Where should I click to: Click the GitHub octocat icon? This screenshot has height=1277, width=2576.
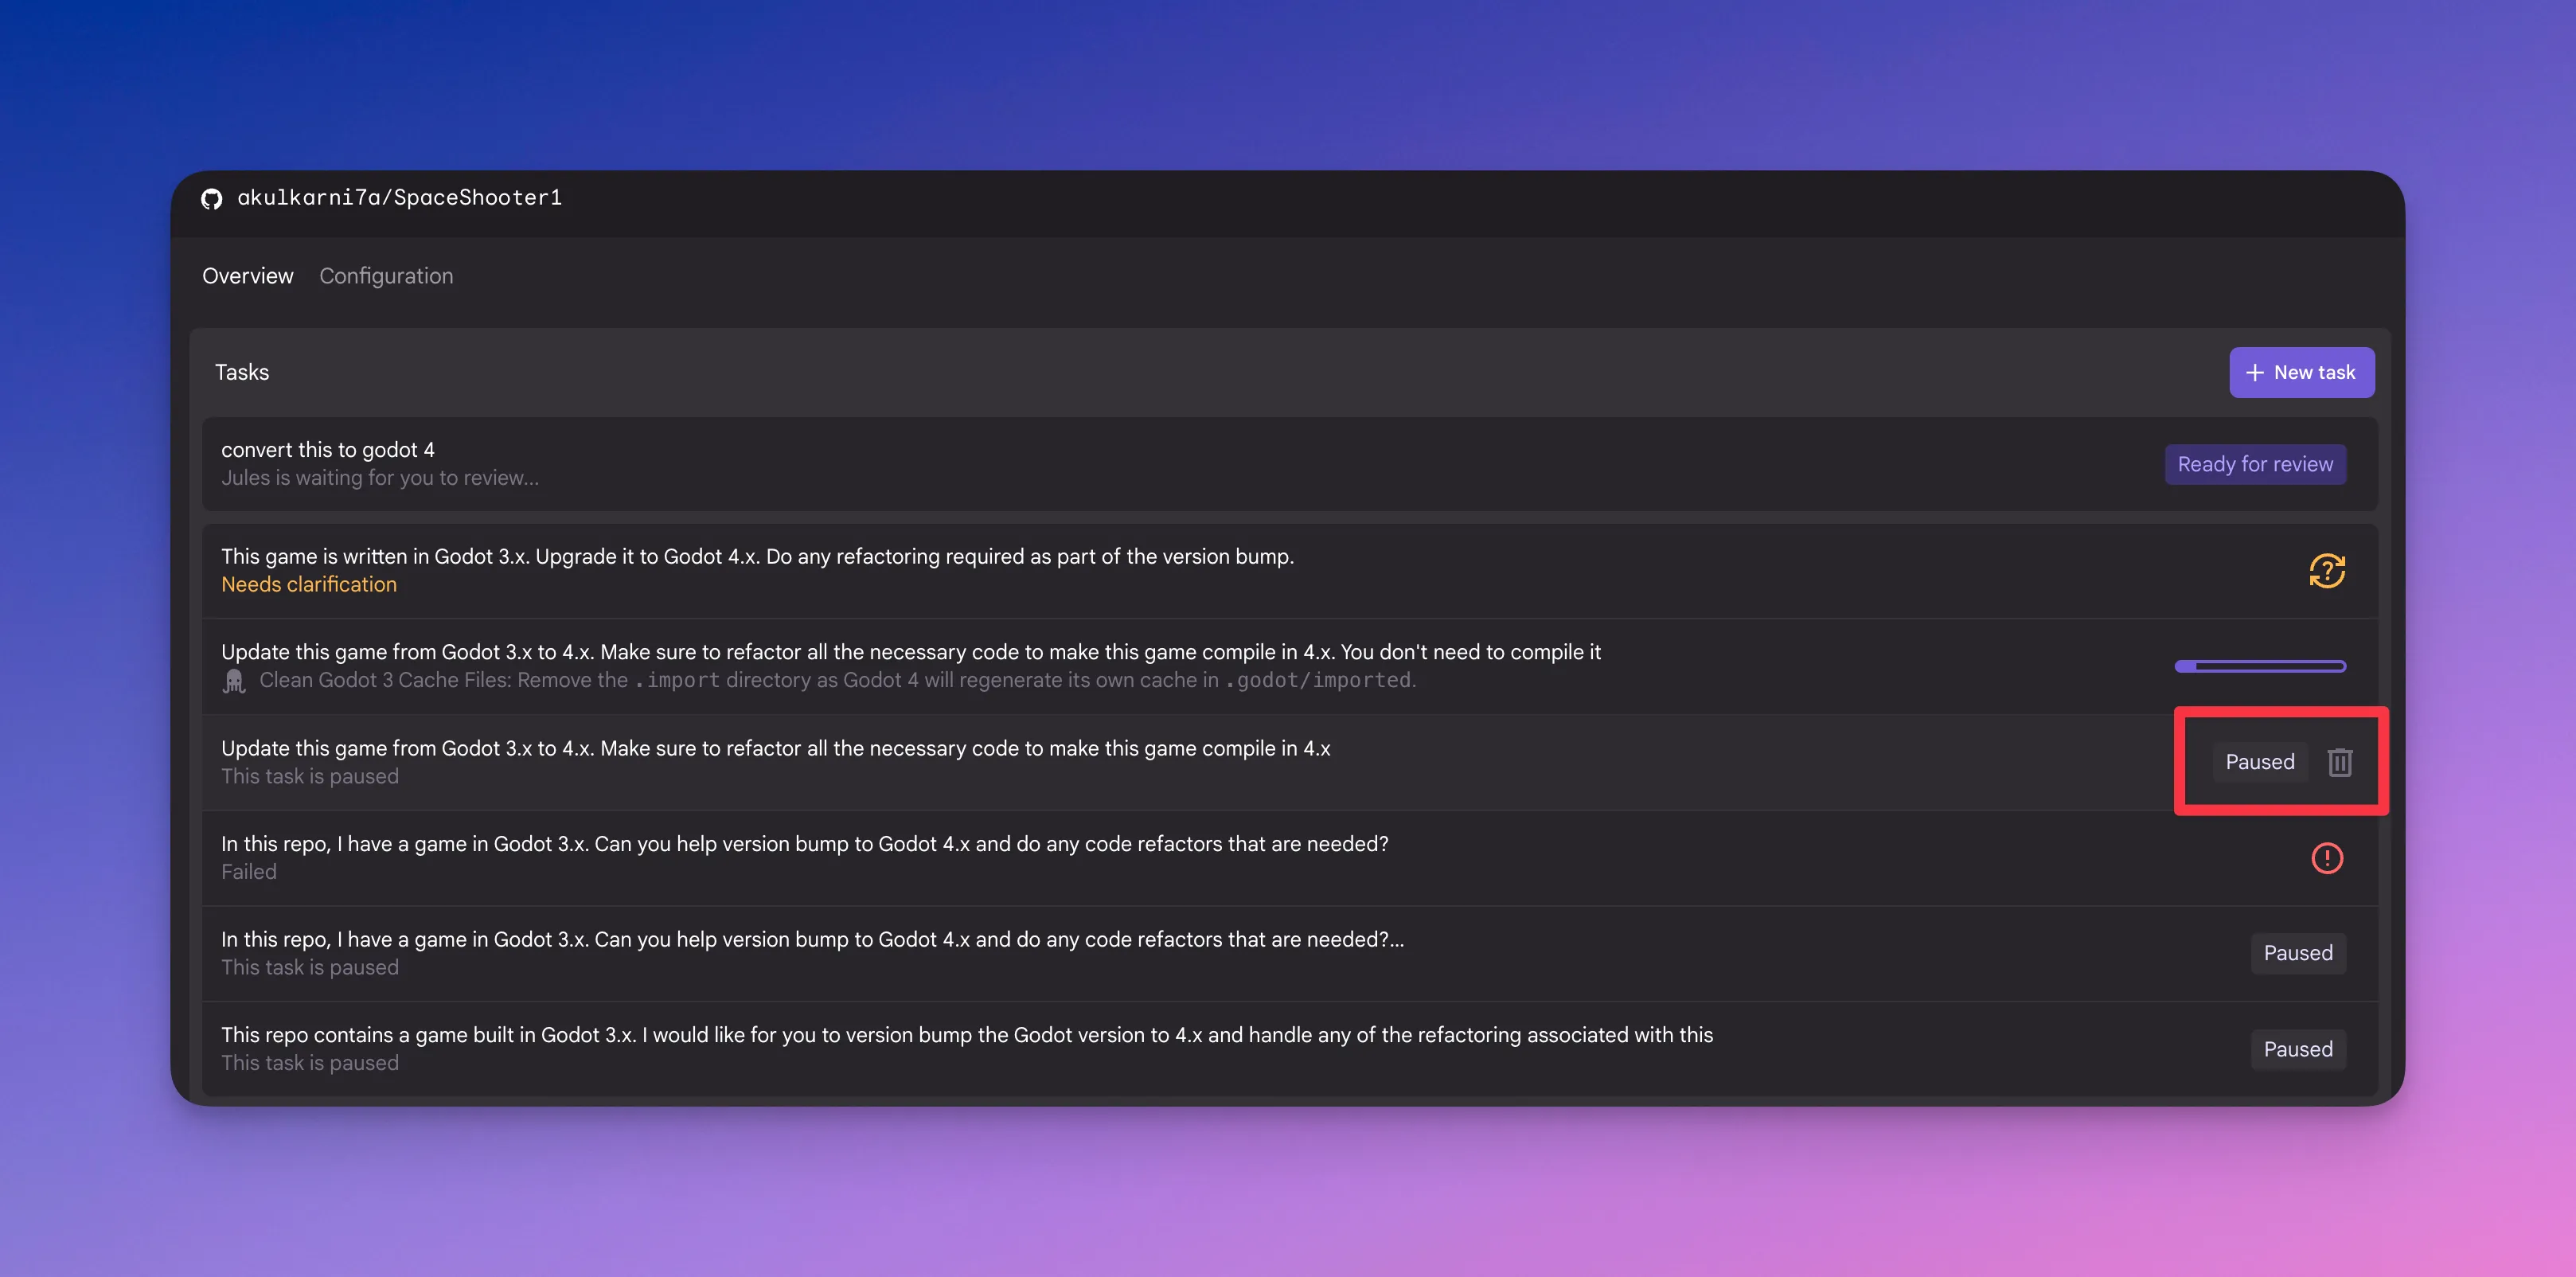[211, 198]
